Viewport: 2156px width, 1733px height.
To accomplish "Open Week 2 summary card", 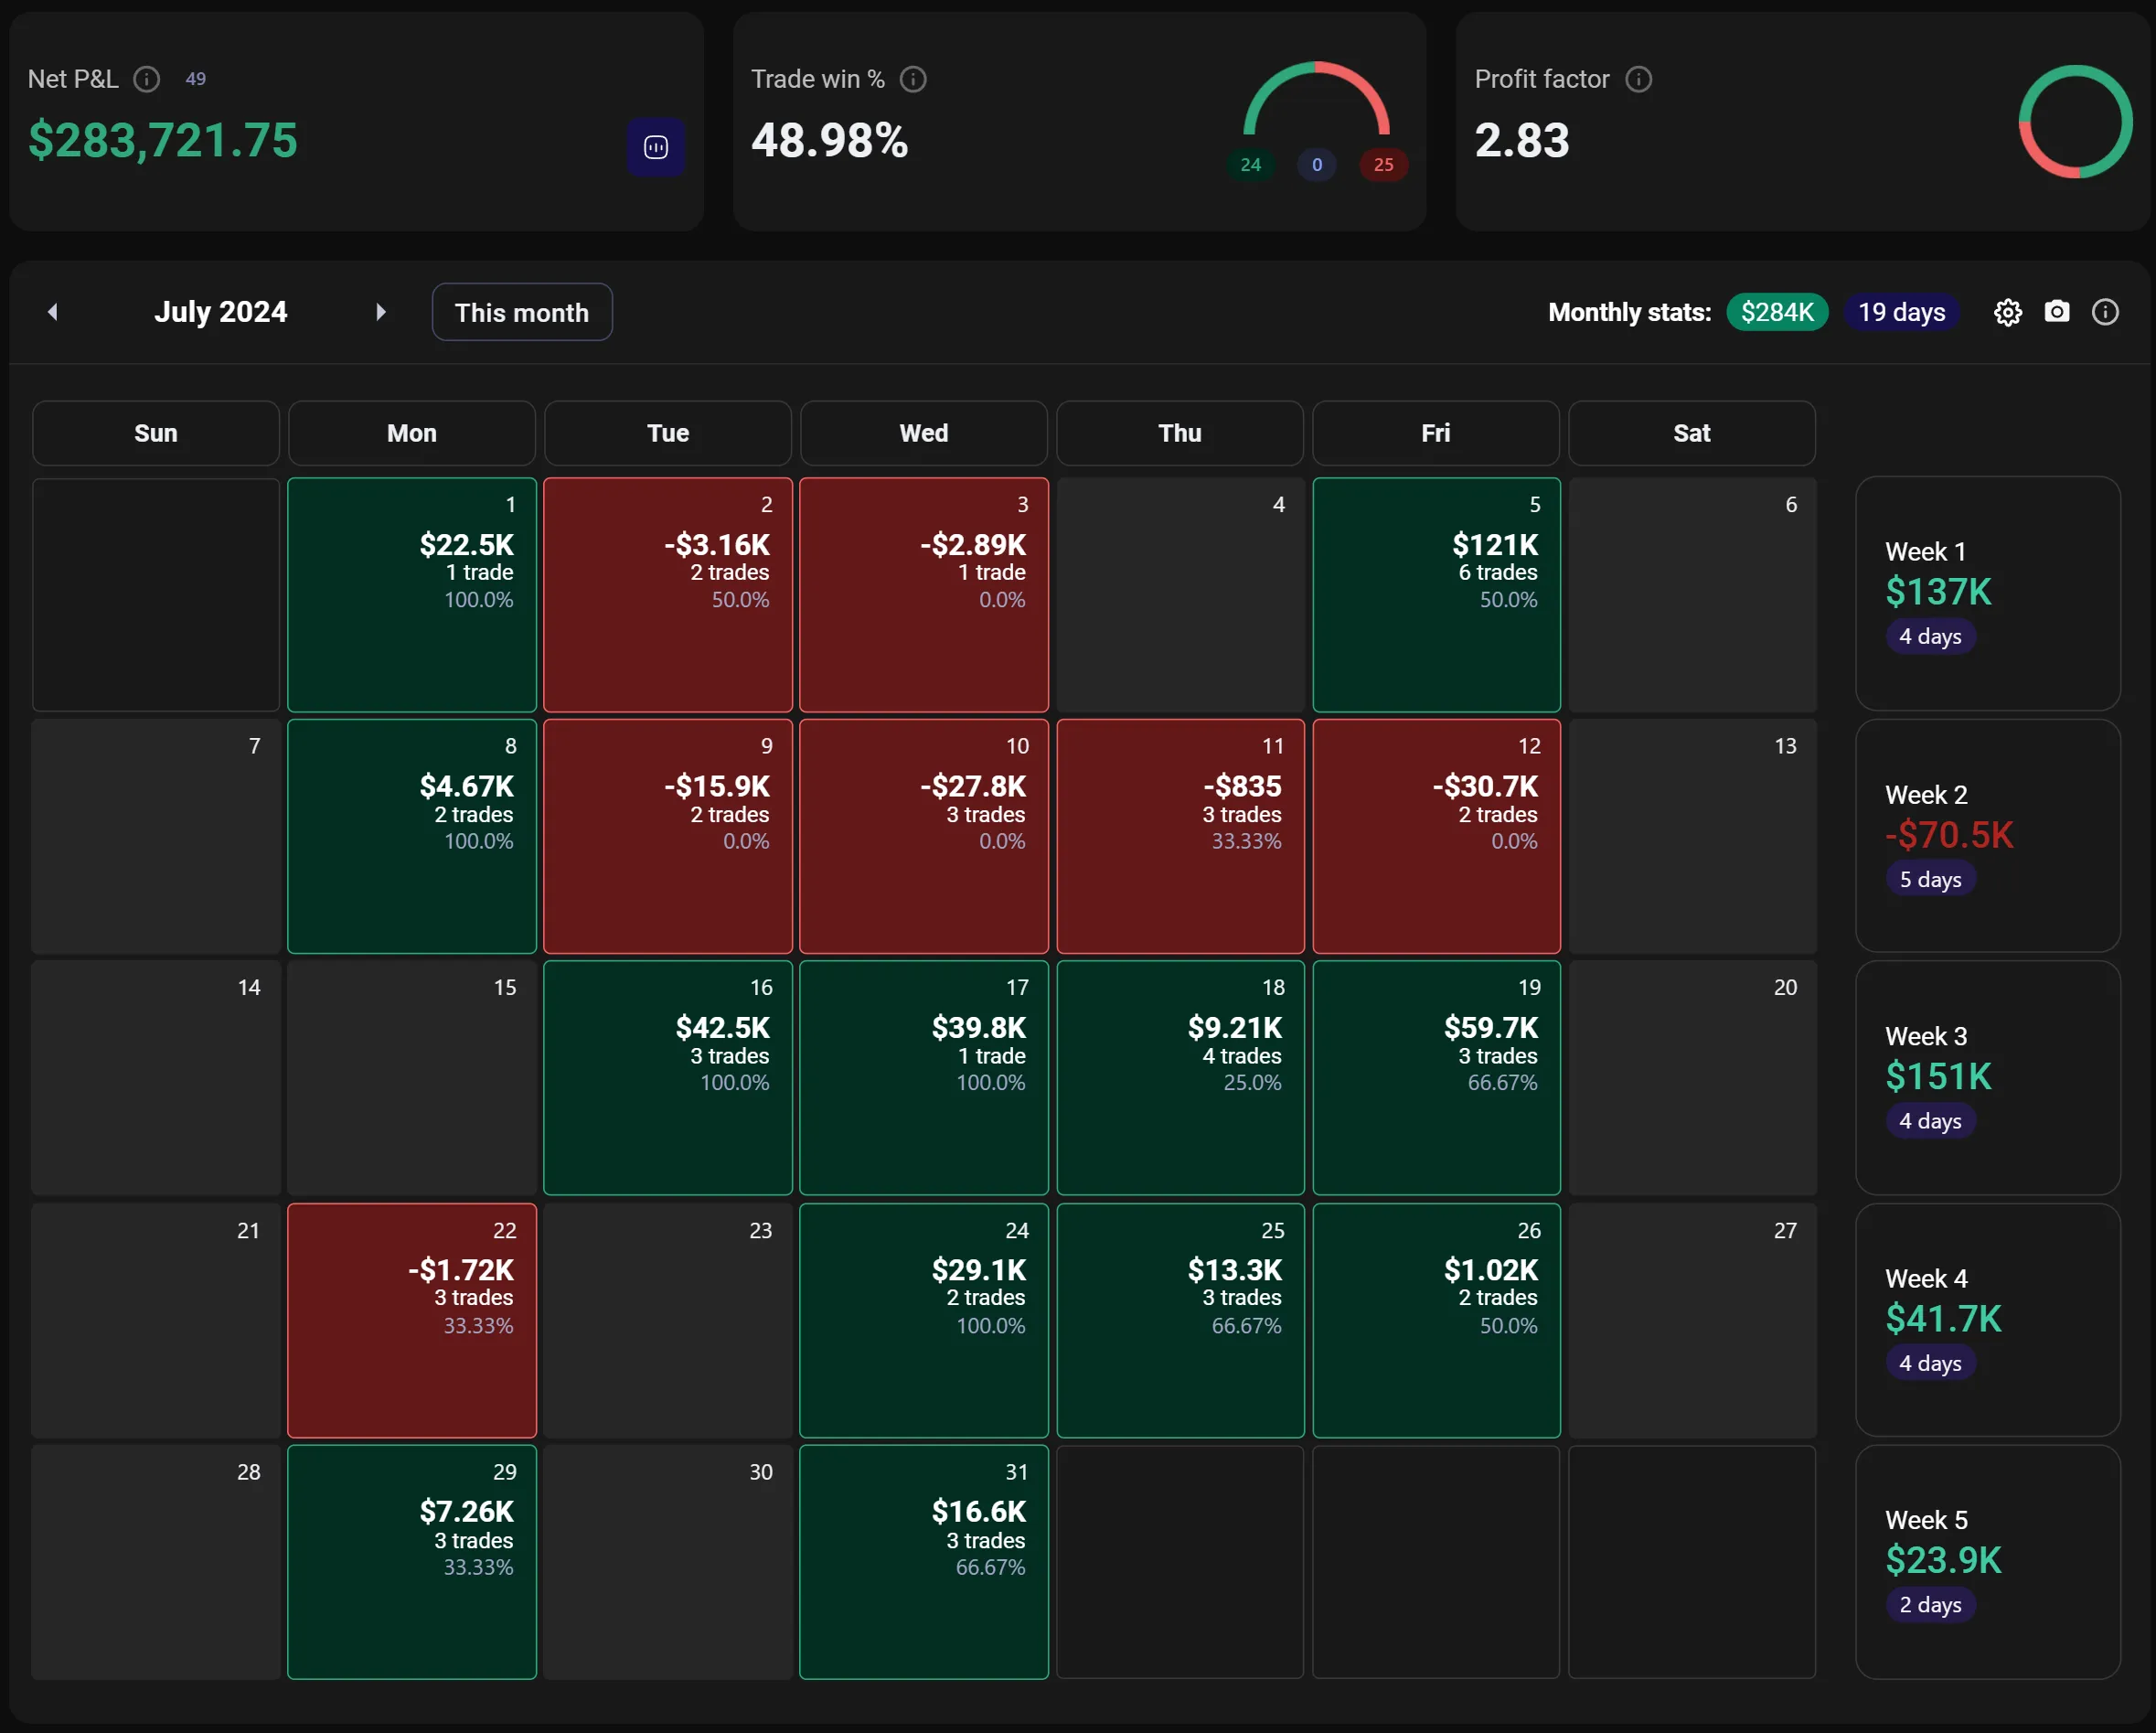I will tap(1987, 835).
